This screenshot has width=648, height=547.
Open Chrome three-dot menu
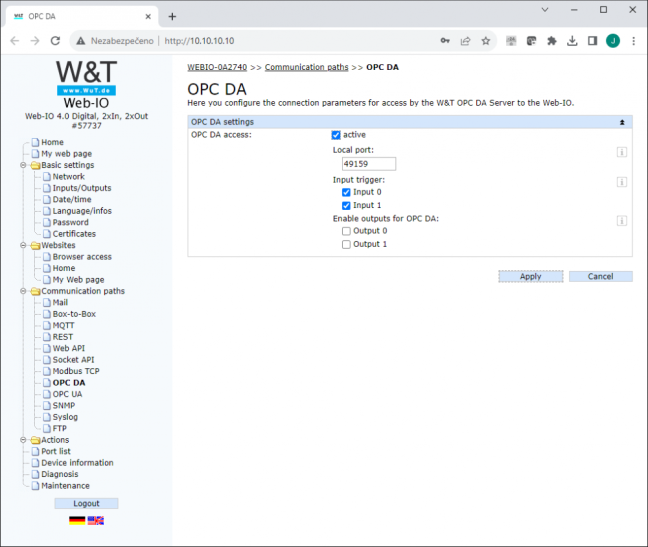(634, 41)
